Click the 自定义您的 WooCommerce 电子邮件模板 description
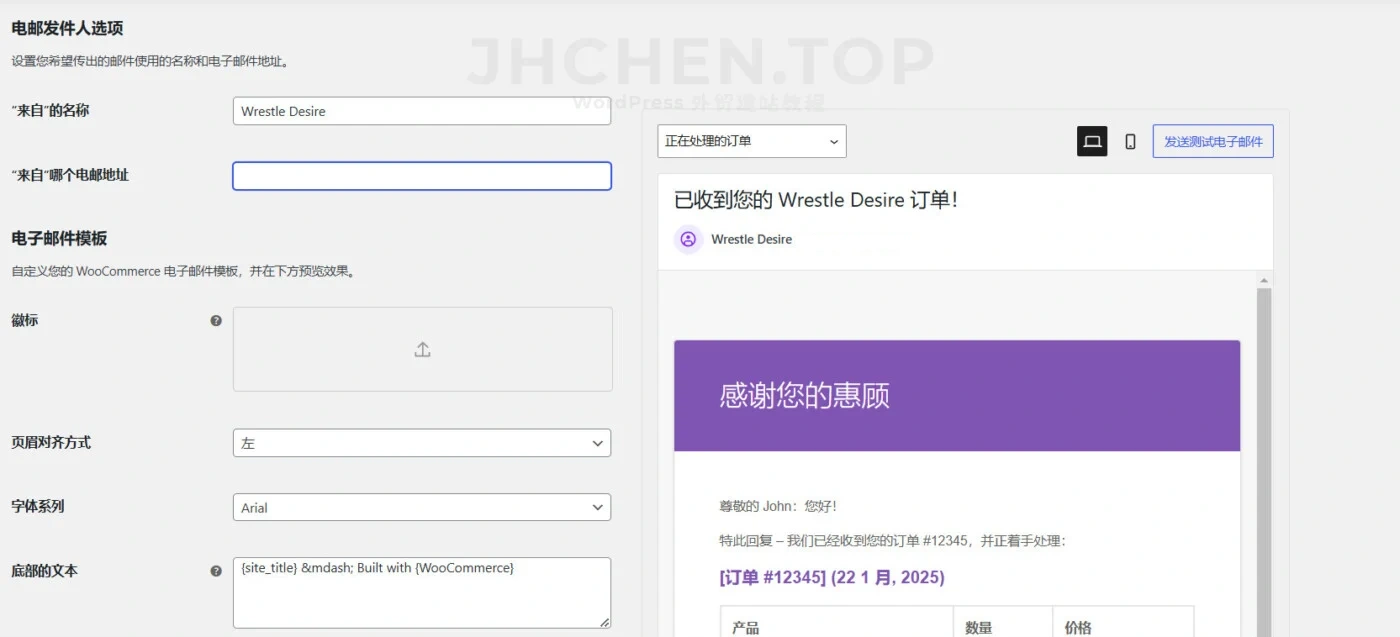 pyautogui.click(x=183, y=271)
